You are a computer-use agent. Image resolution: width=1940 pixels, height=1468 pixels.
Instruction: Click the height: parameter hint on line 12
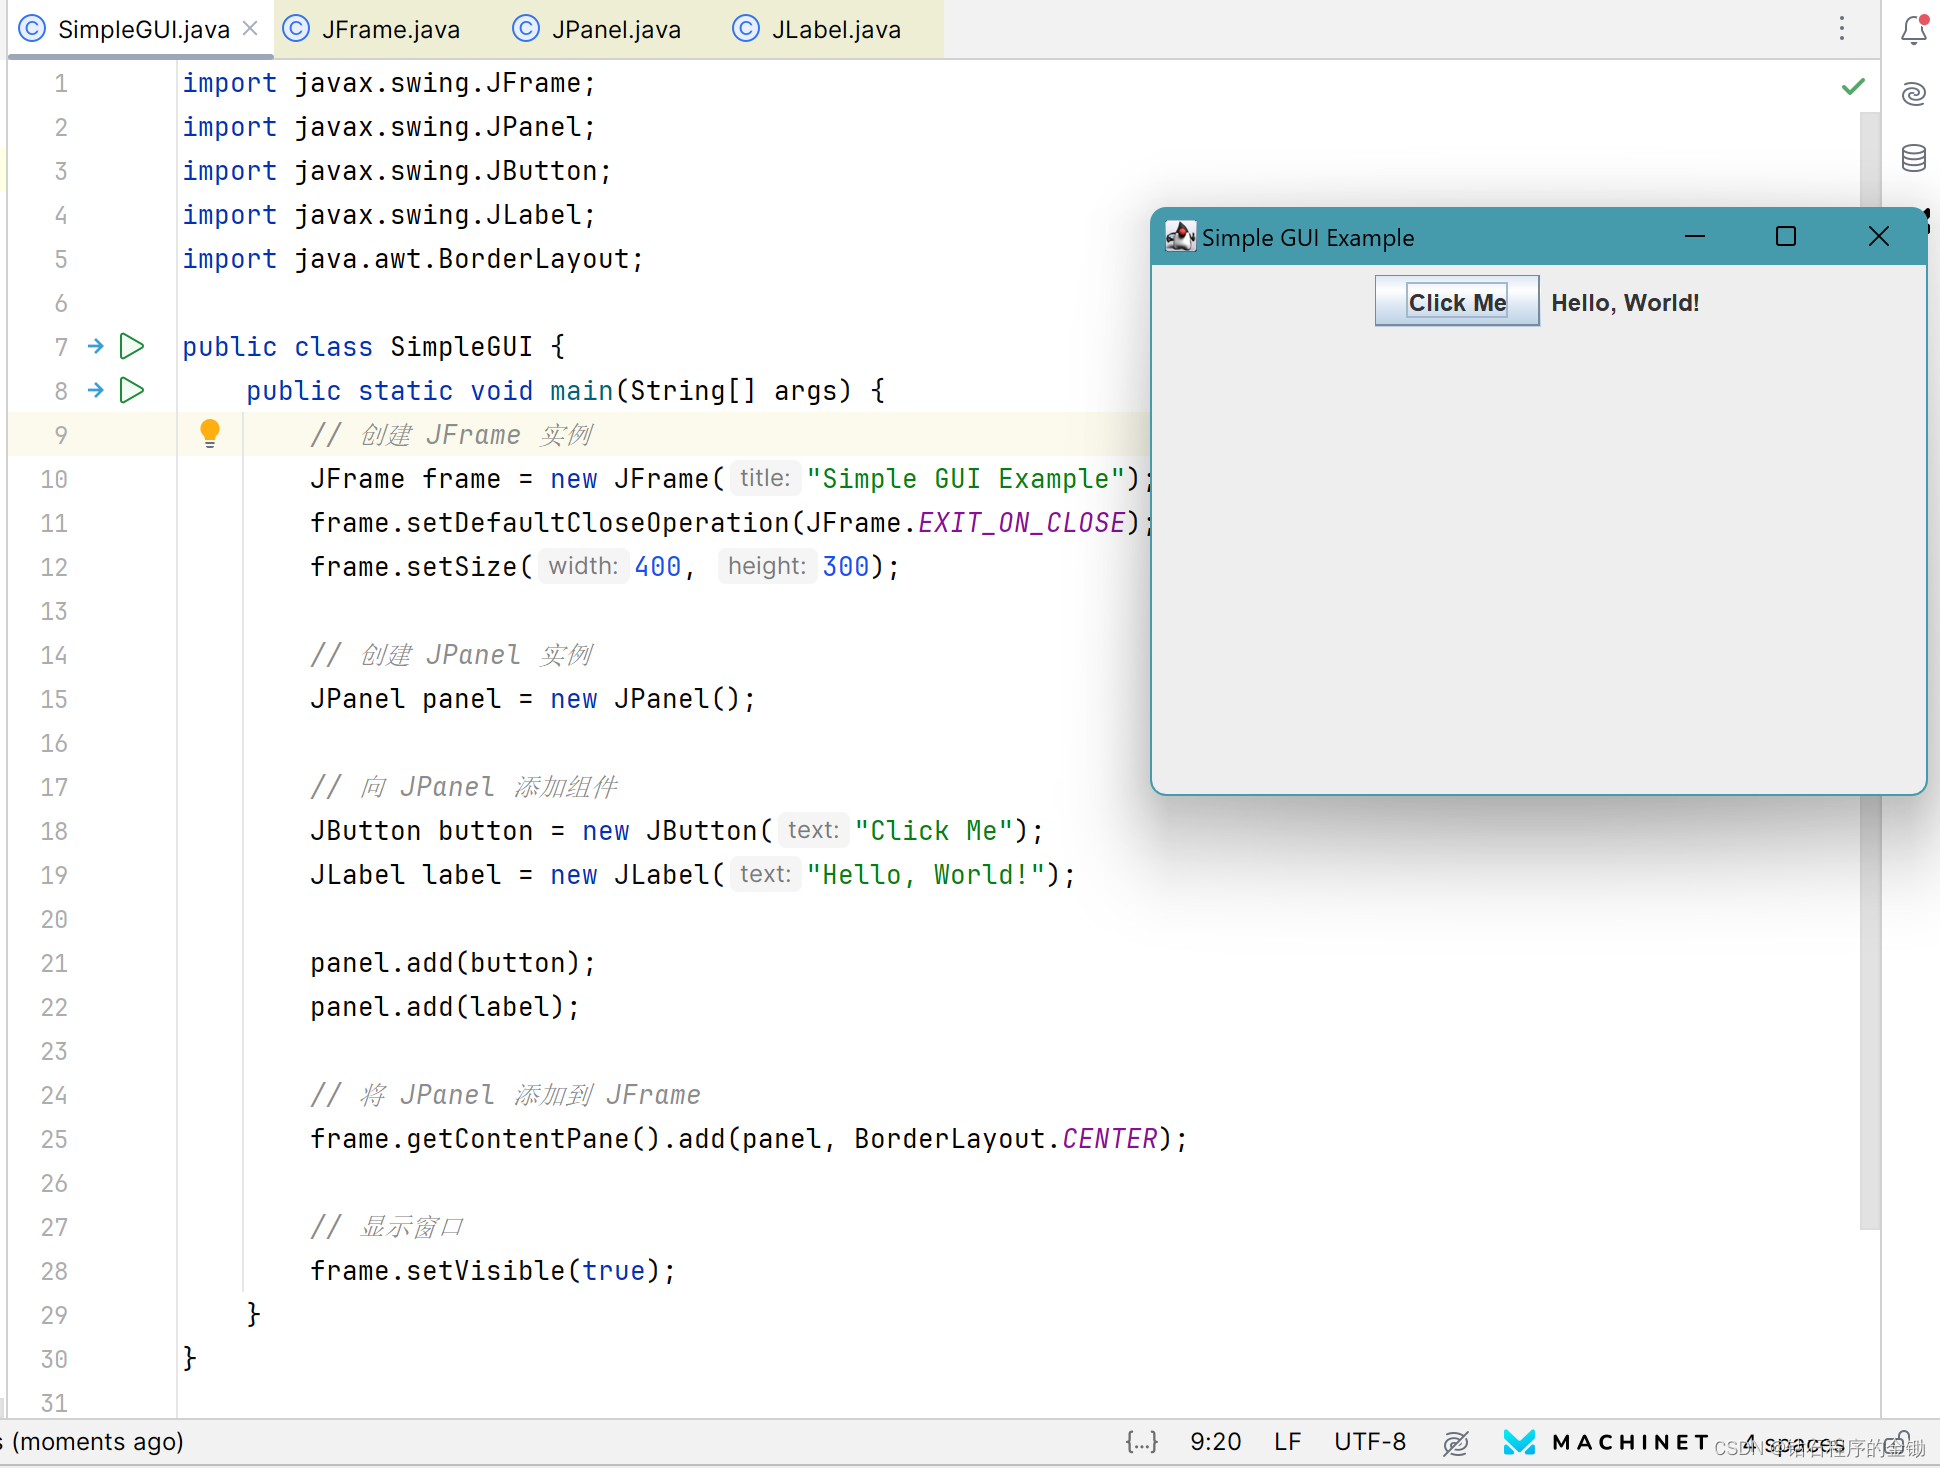pos(767,566)
